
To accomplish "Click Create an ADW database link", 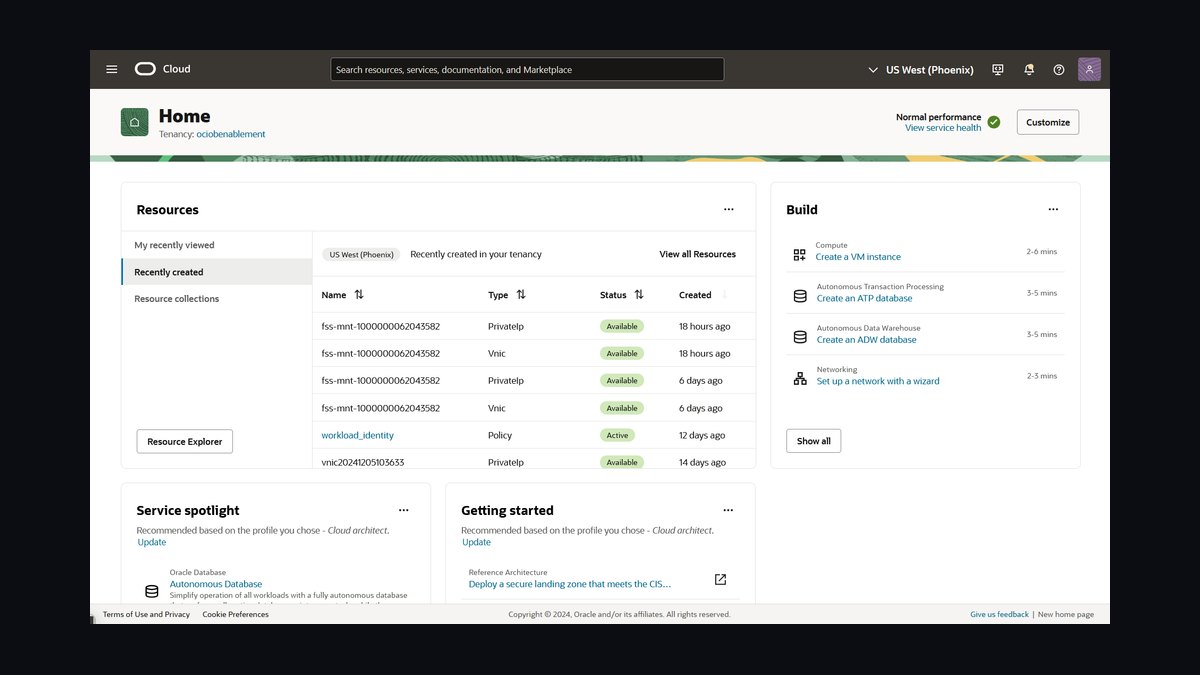I will point(866,340).
